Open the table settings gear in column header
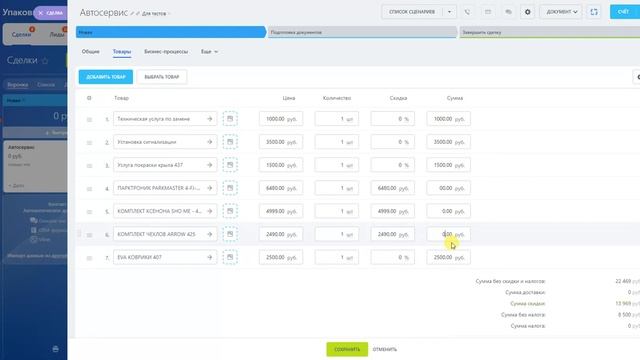The height and width of the screenshot is (360, 640). click(89, 98)
